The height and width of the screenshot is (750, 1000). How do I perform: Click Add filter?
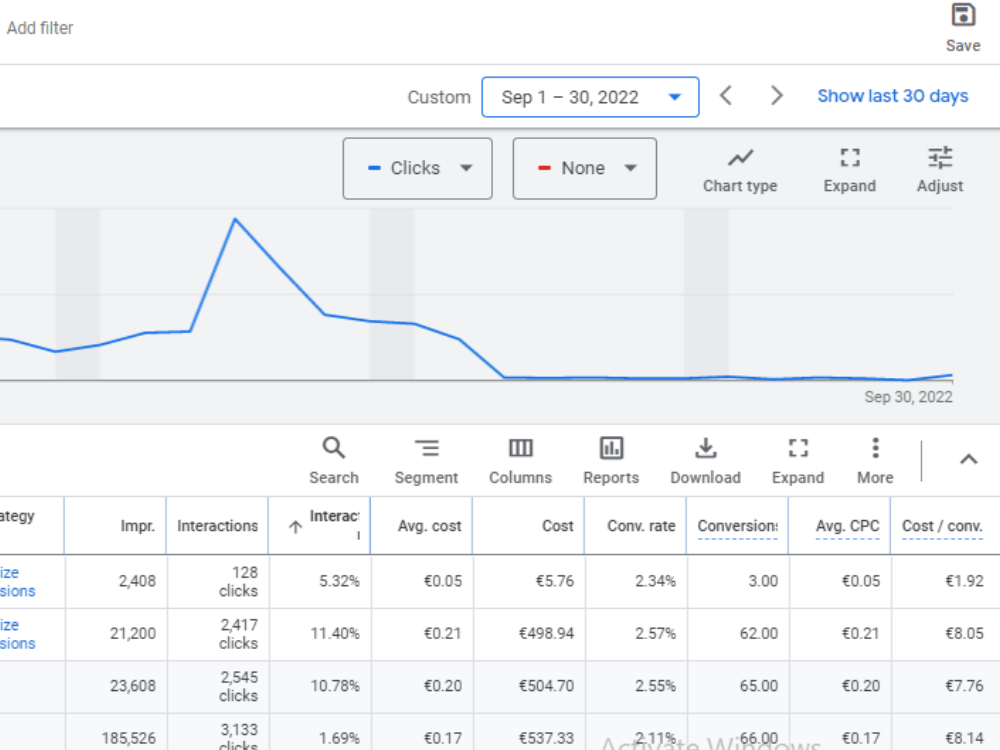click(41, 27)
